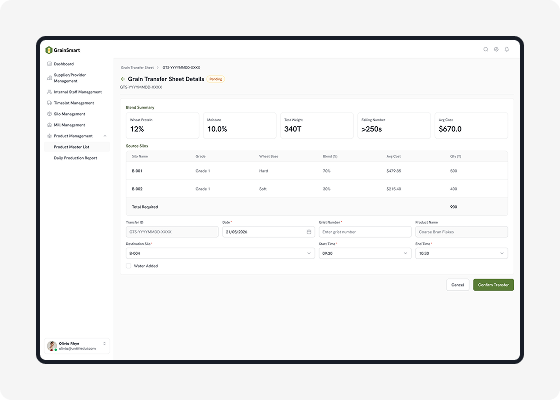Click the Grist Number input field
Screen dimensions: 560x400
point(365,232)
